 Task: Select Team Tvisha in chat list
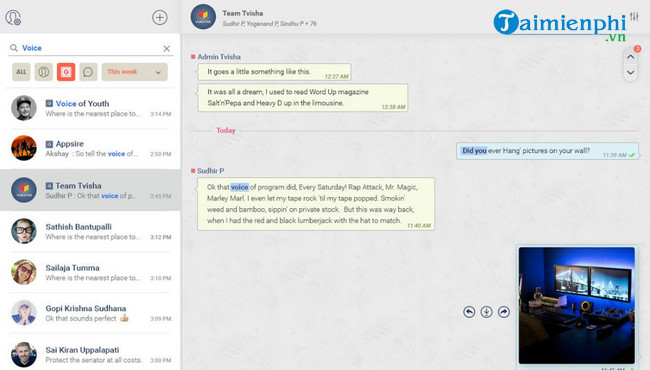[x=90, y=190]
